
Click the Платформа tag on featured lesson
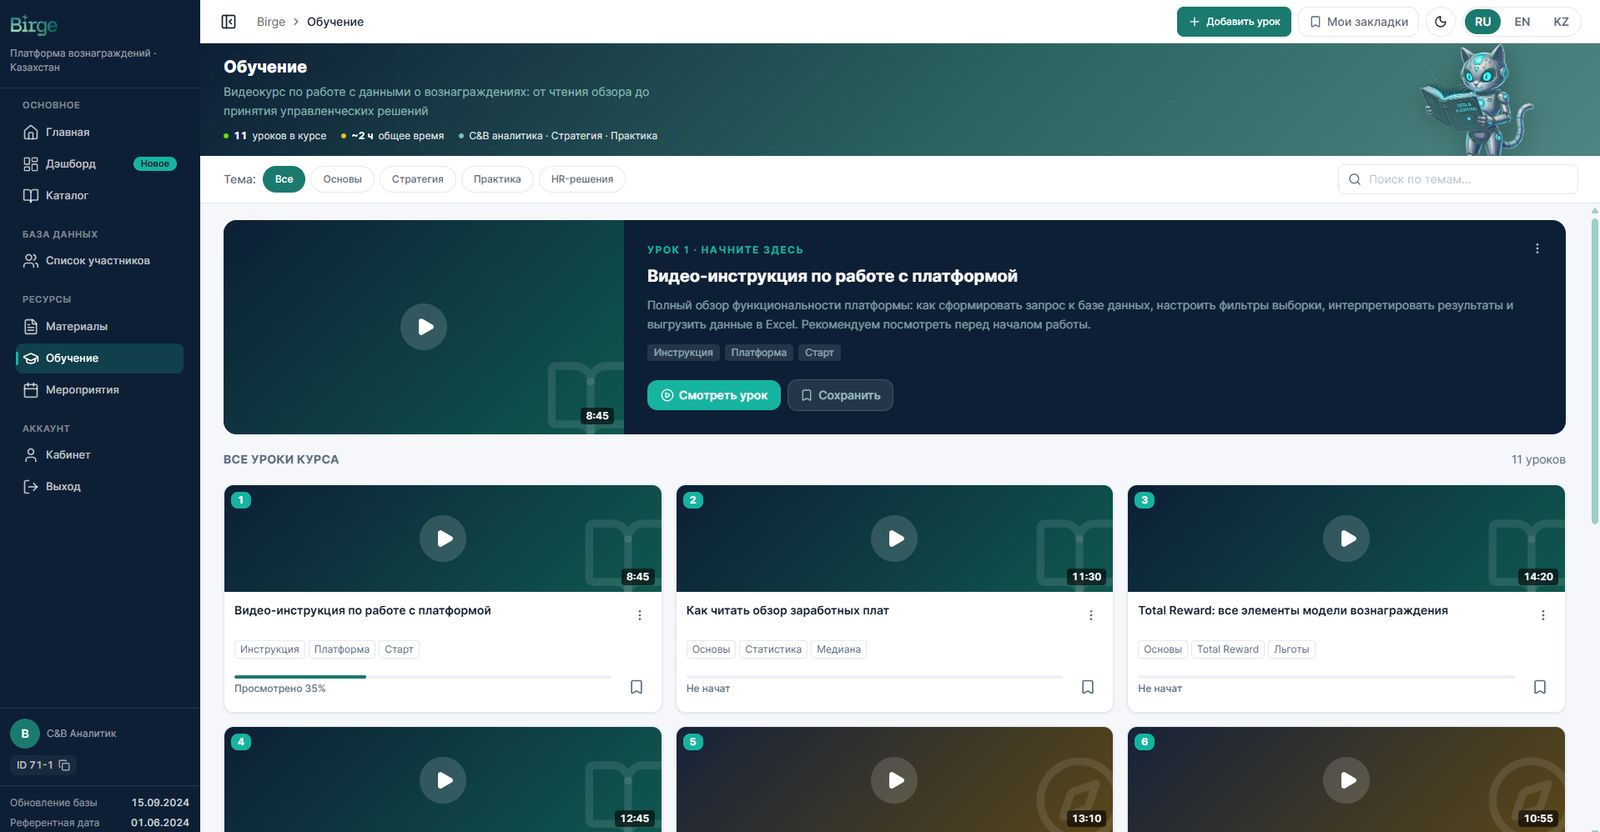[759, 352]
